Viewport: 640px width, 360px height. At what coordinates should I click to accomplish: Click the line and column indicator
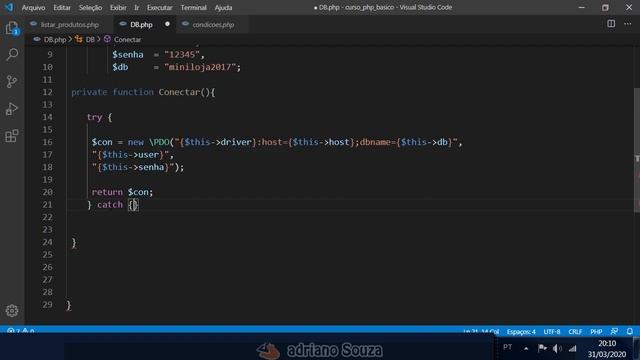[481, 331]
